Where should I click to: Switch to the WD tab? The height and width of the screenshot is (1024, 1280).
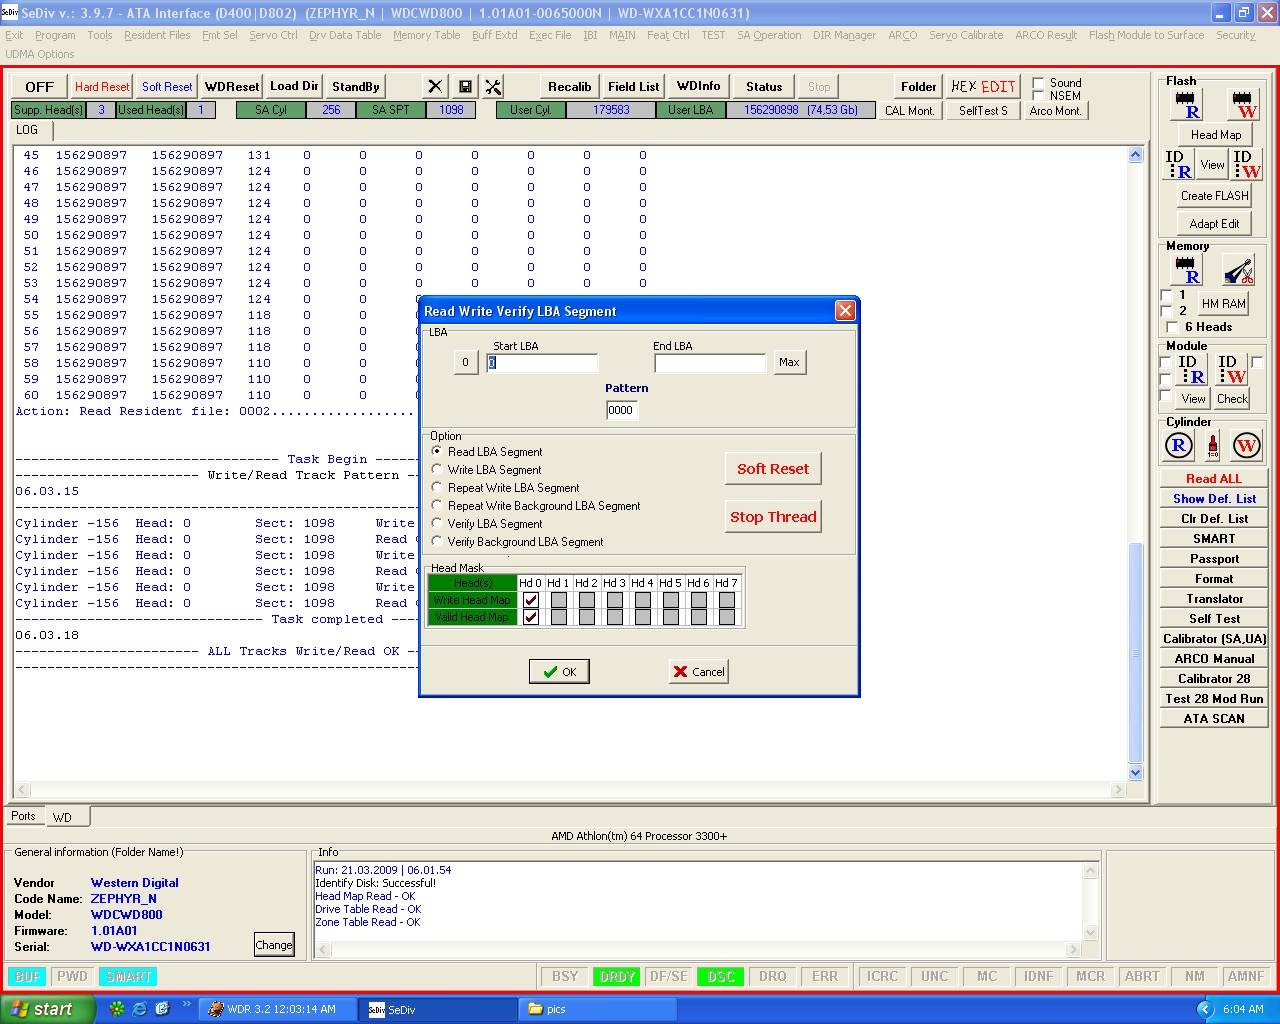pos(62,817)
